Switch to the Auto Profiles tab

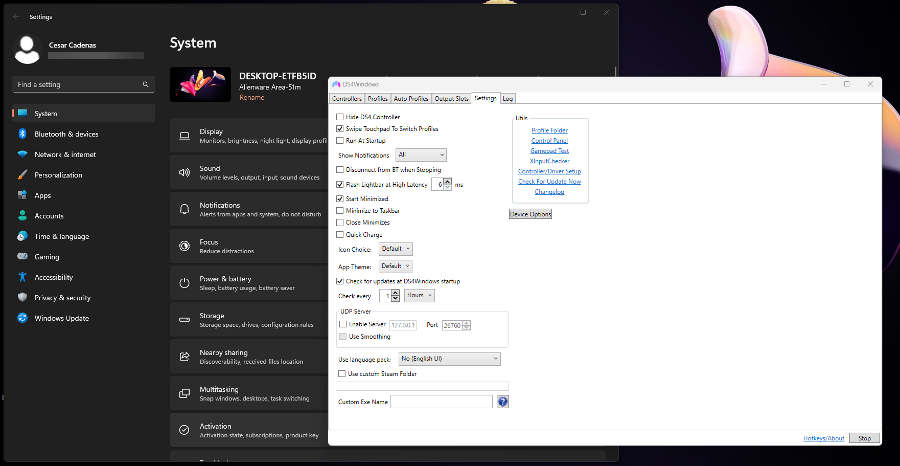click(411, 99)
